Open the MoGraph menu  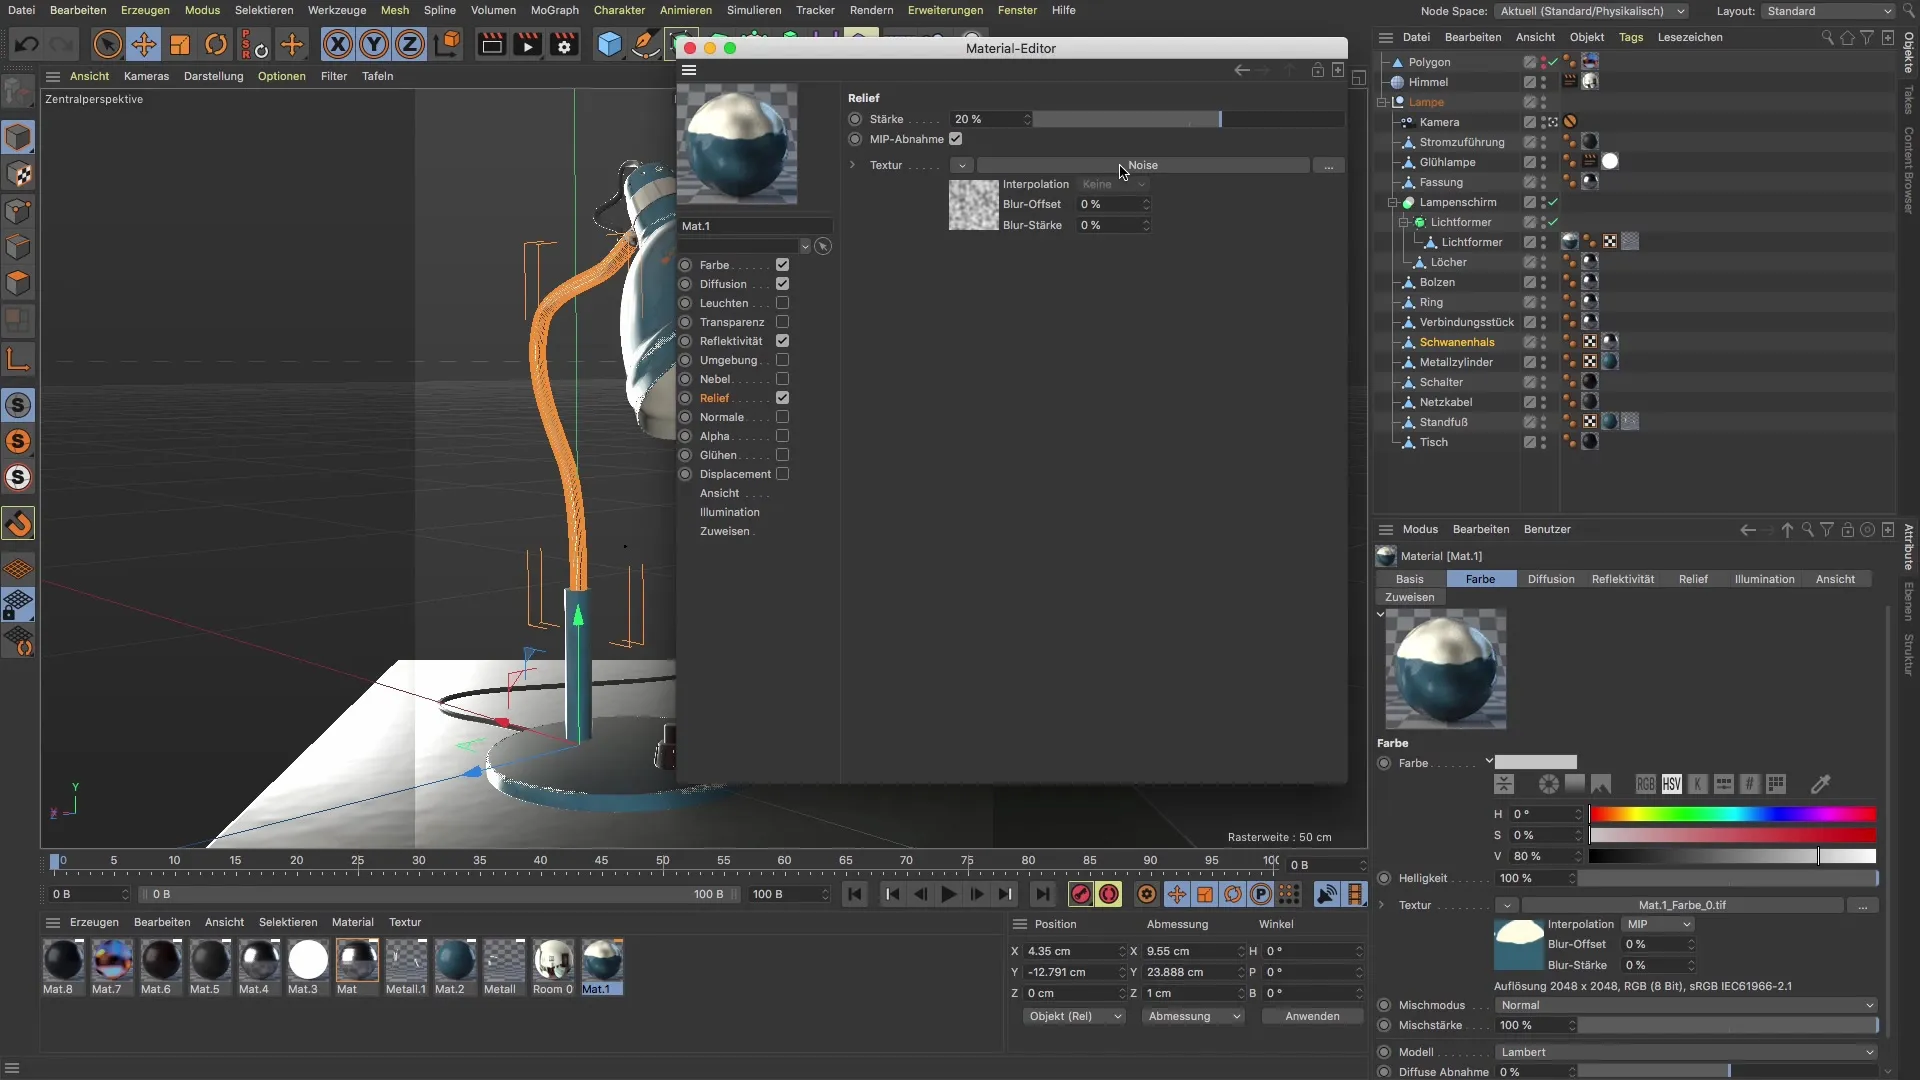pos(554,10)
